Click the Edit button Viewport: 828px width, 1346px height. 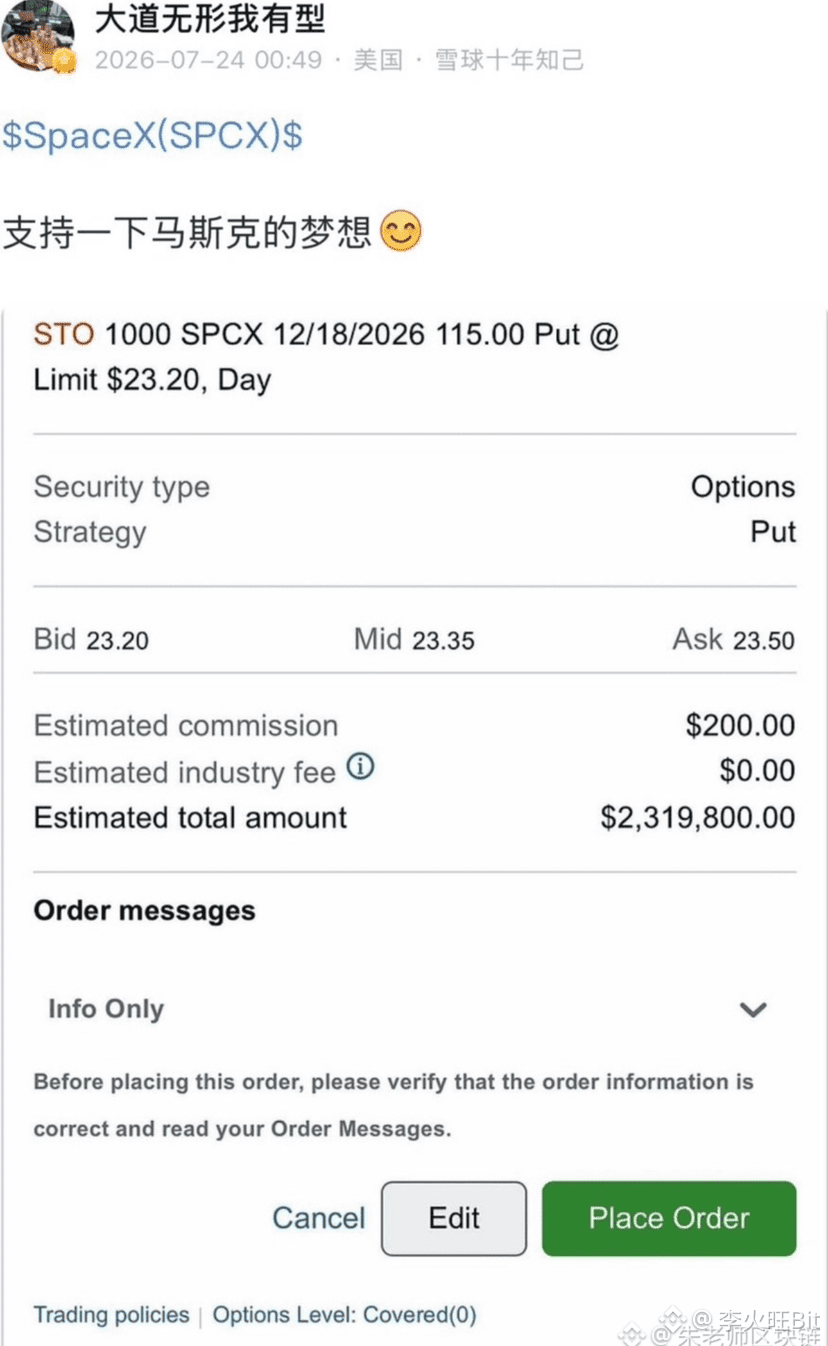[454, 1218]
